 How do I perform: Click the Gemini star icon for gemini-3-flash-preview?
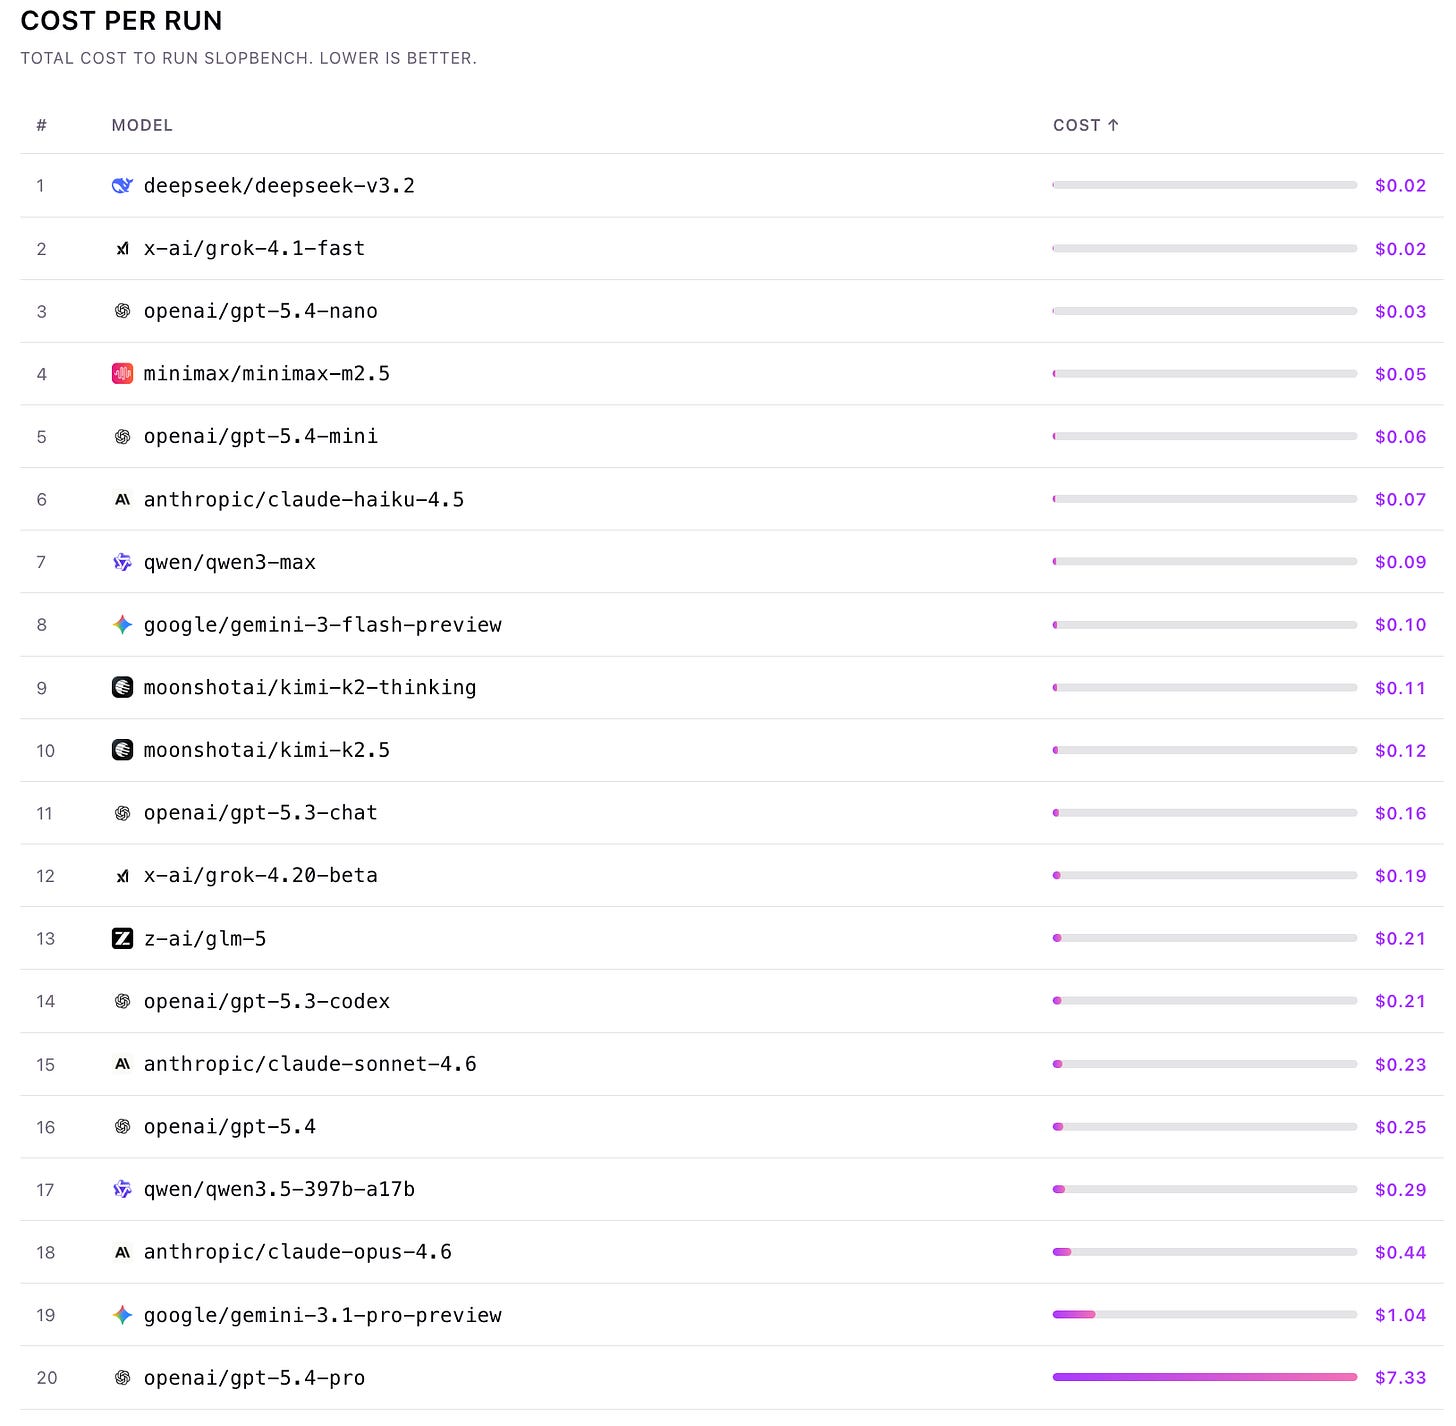tap(122, 625)
